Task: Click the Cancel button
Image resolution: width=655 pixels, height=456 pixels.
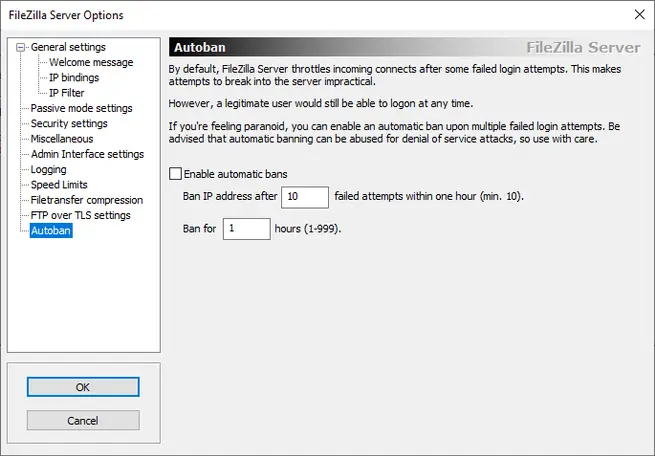Action: pos(82,421)
